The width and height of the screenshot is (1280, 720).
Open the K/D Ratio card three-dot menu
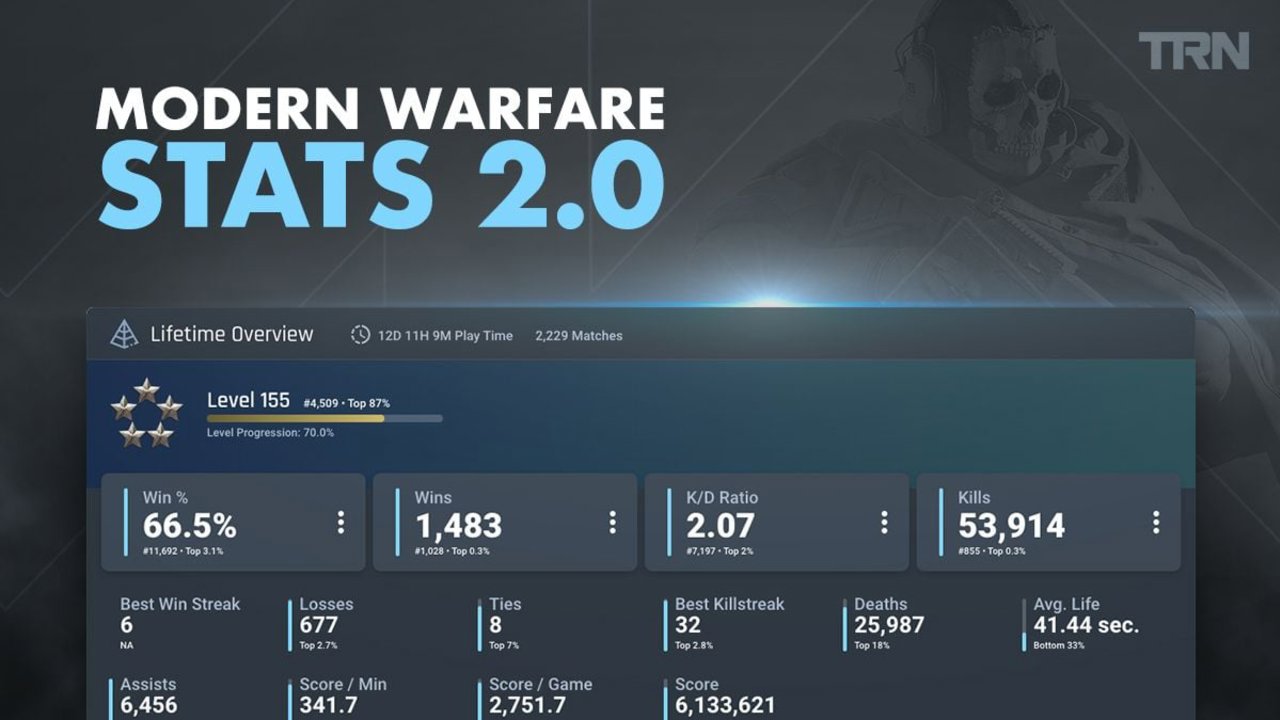pyautogui.click(x=884, y=522)
